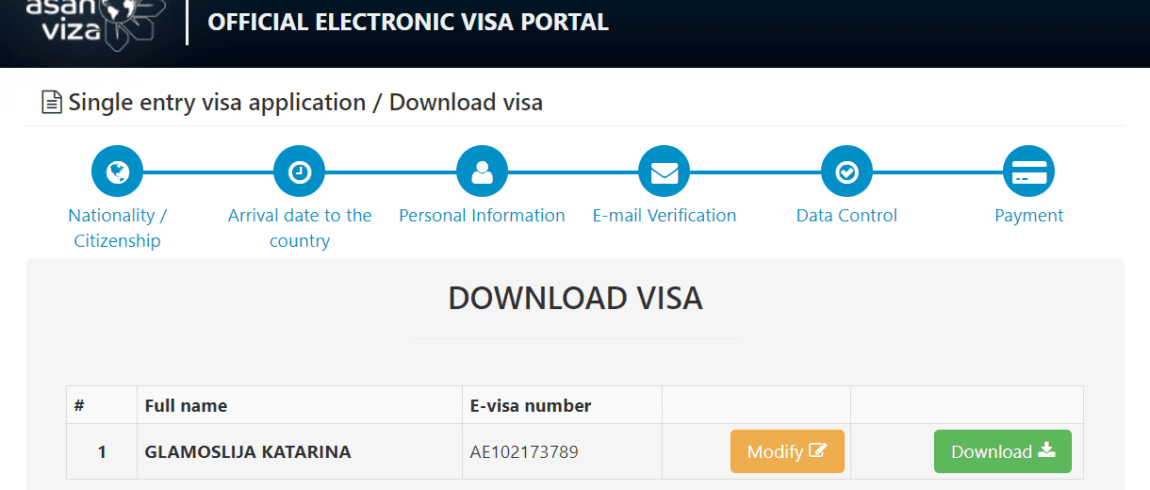The height and width of the screenshot is (490, 1150).
Task: Click the envelope E-mail Verification step icon
Action: pyautogui.click(x=664, y=172)
